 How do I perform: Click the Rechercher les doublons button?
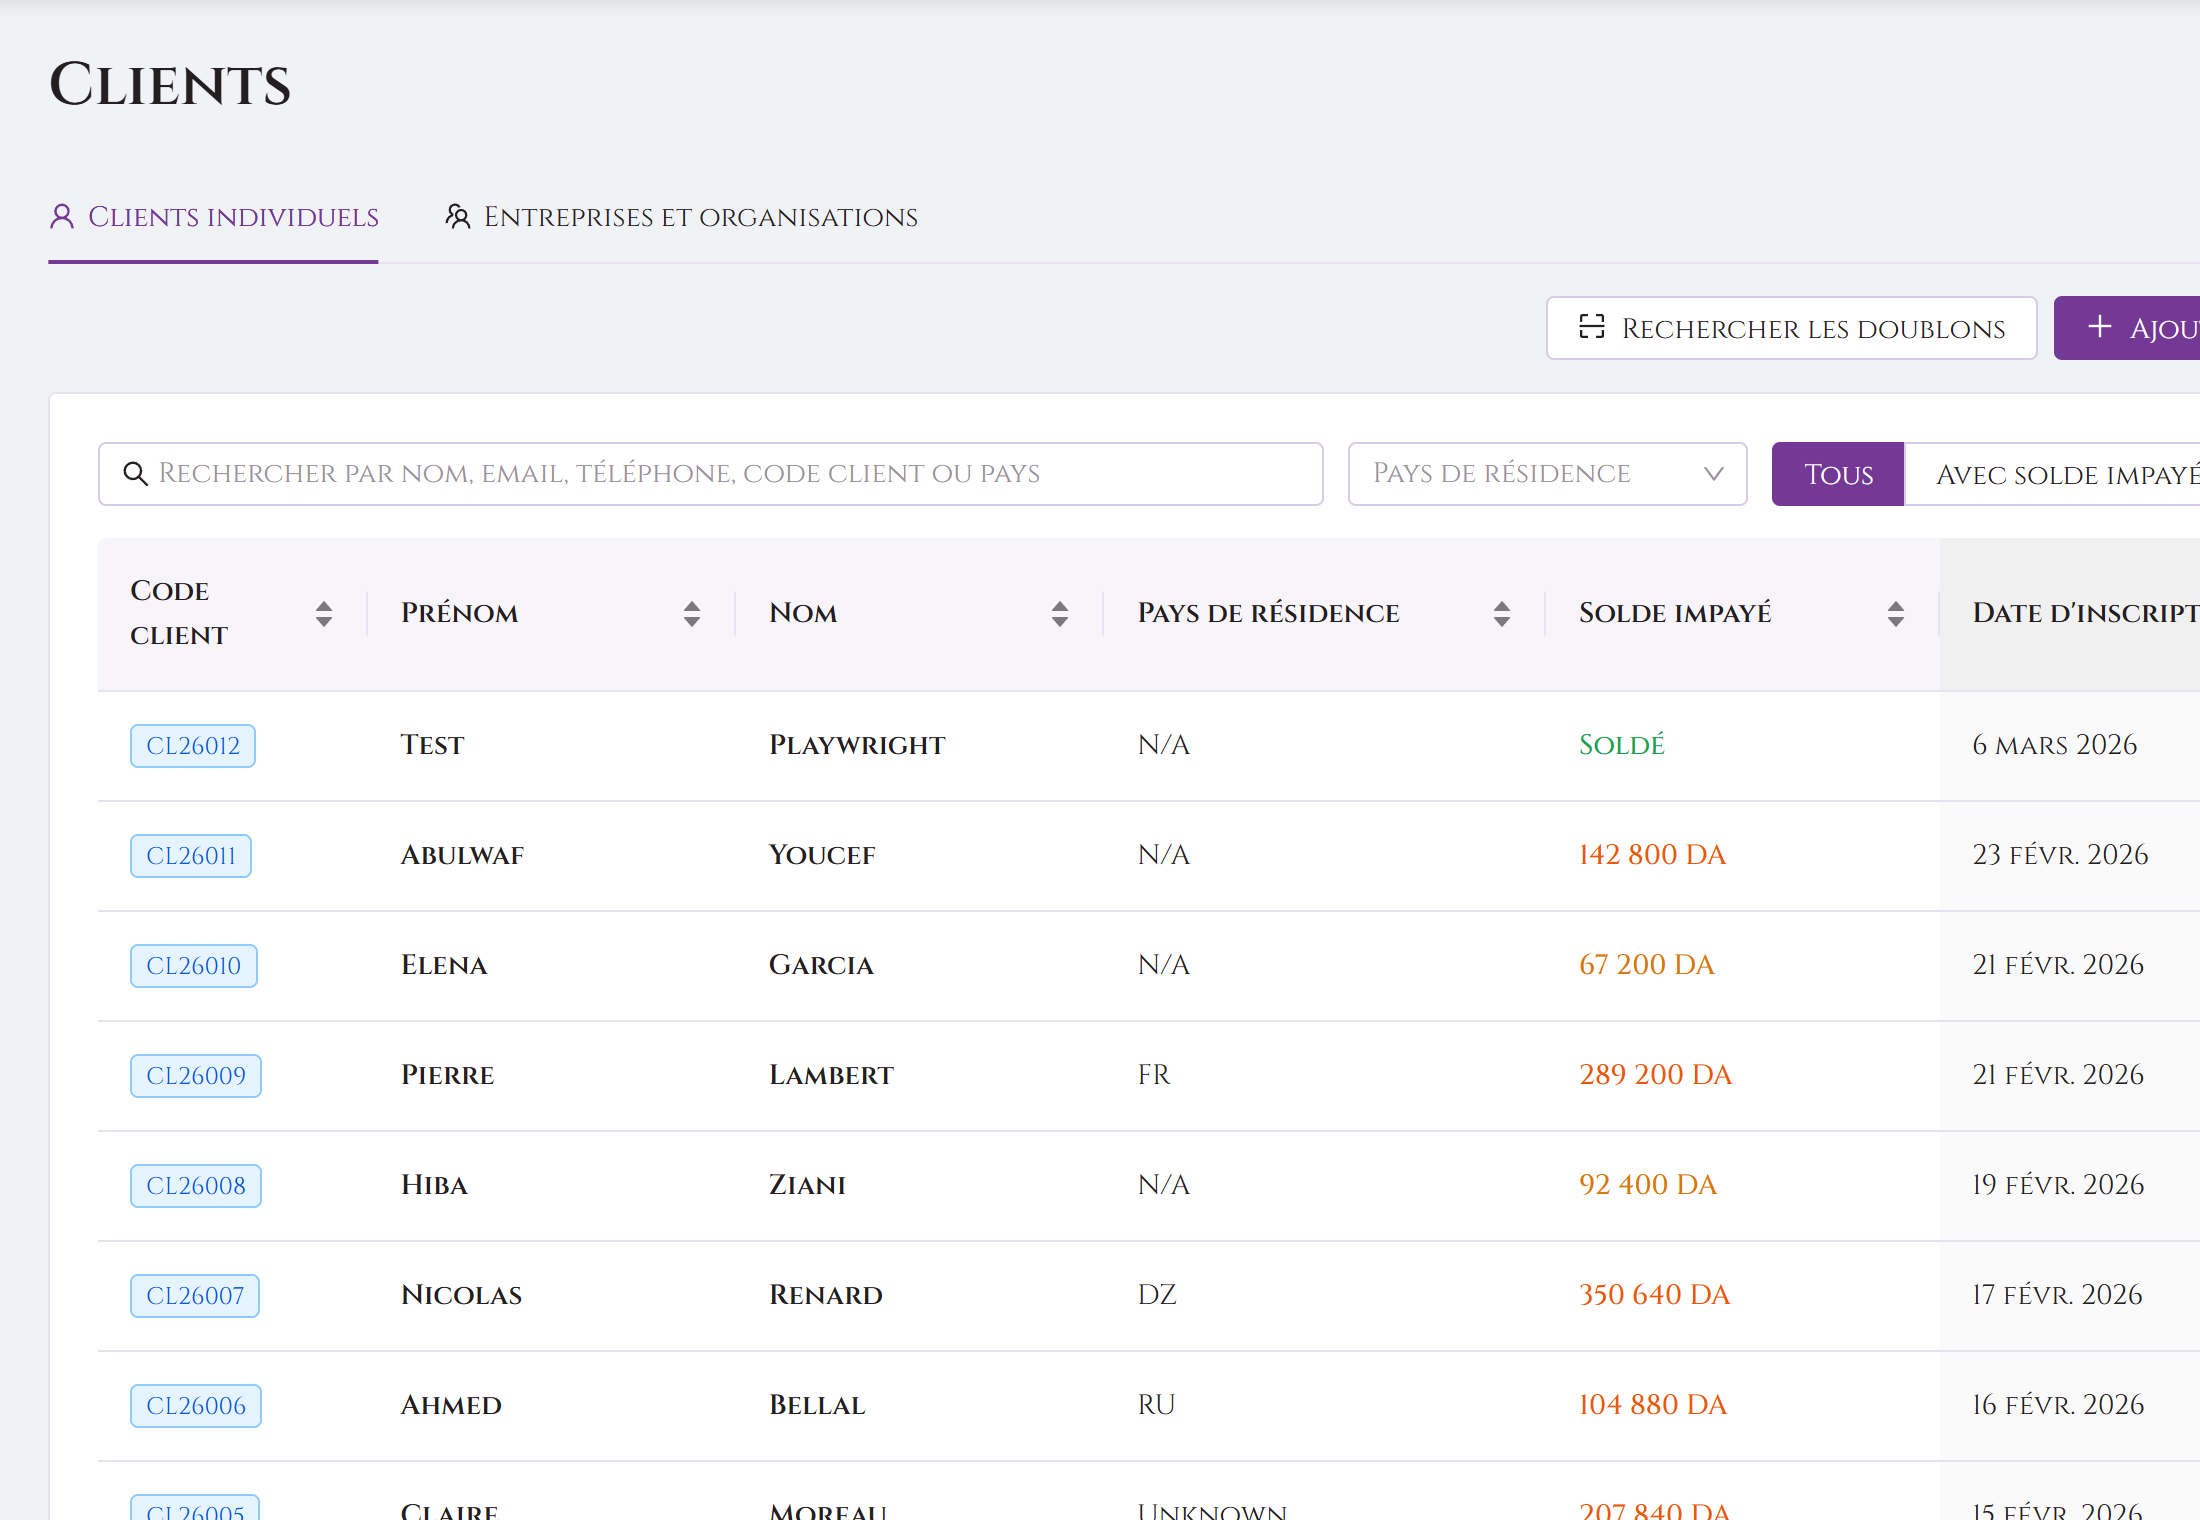tap(1790, 327)
